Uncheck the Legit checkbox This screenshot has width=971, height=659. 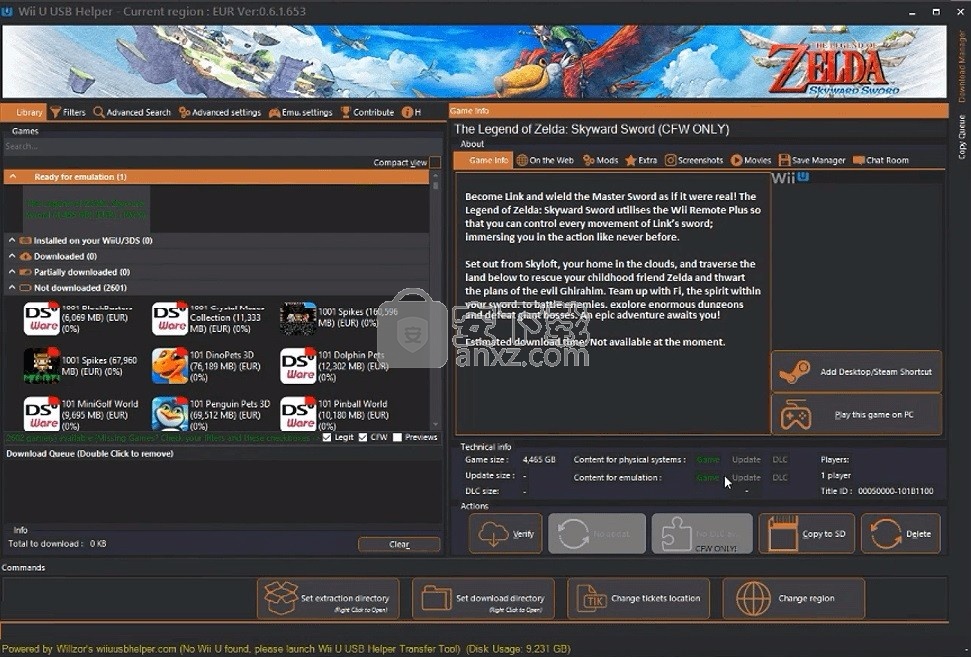[x=327, y=437]
